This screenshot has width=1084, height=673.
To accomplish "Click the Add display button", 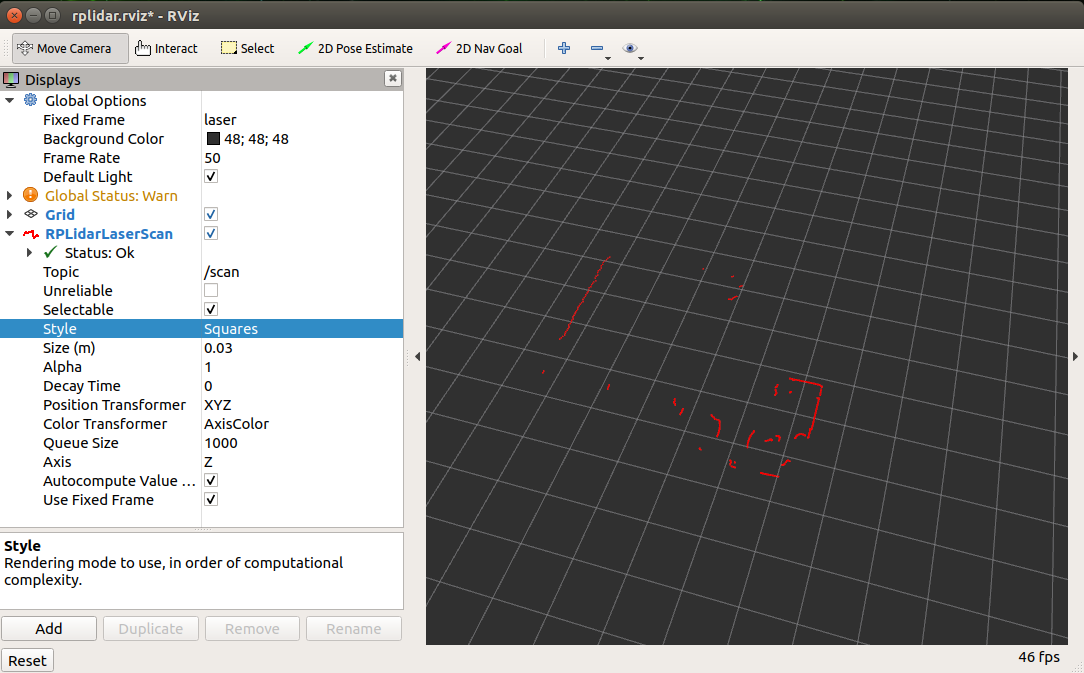I will 49,628.
